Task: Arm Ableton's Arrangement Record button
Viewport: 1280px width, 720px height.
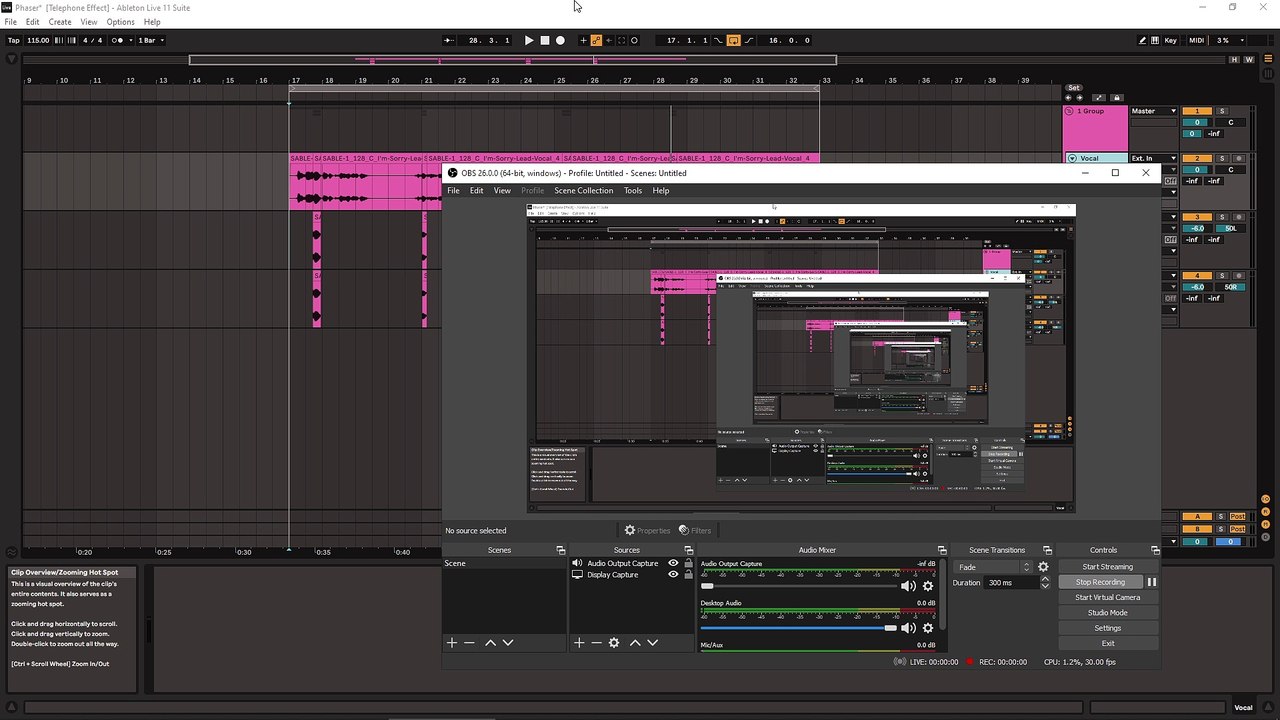Action: click(x=560, y=41)
